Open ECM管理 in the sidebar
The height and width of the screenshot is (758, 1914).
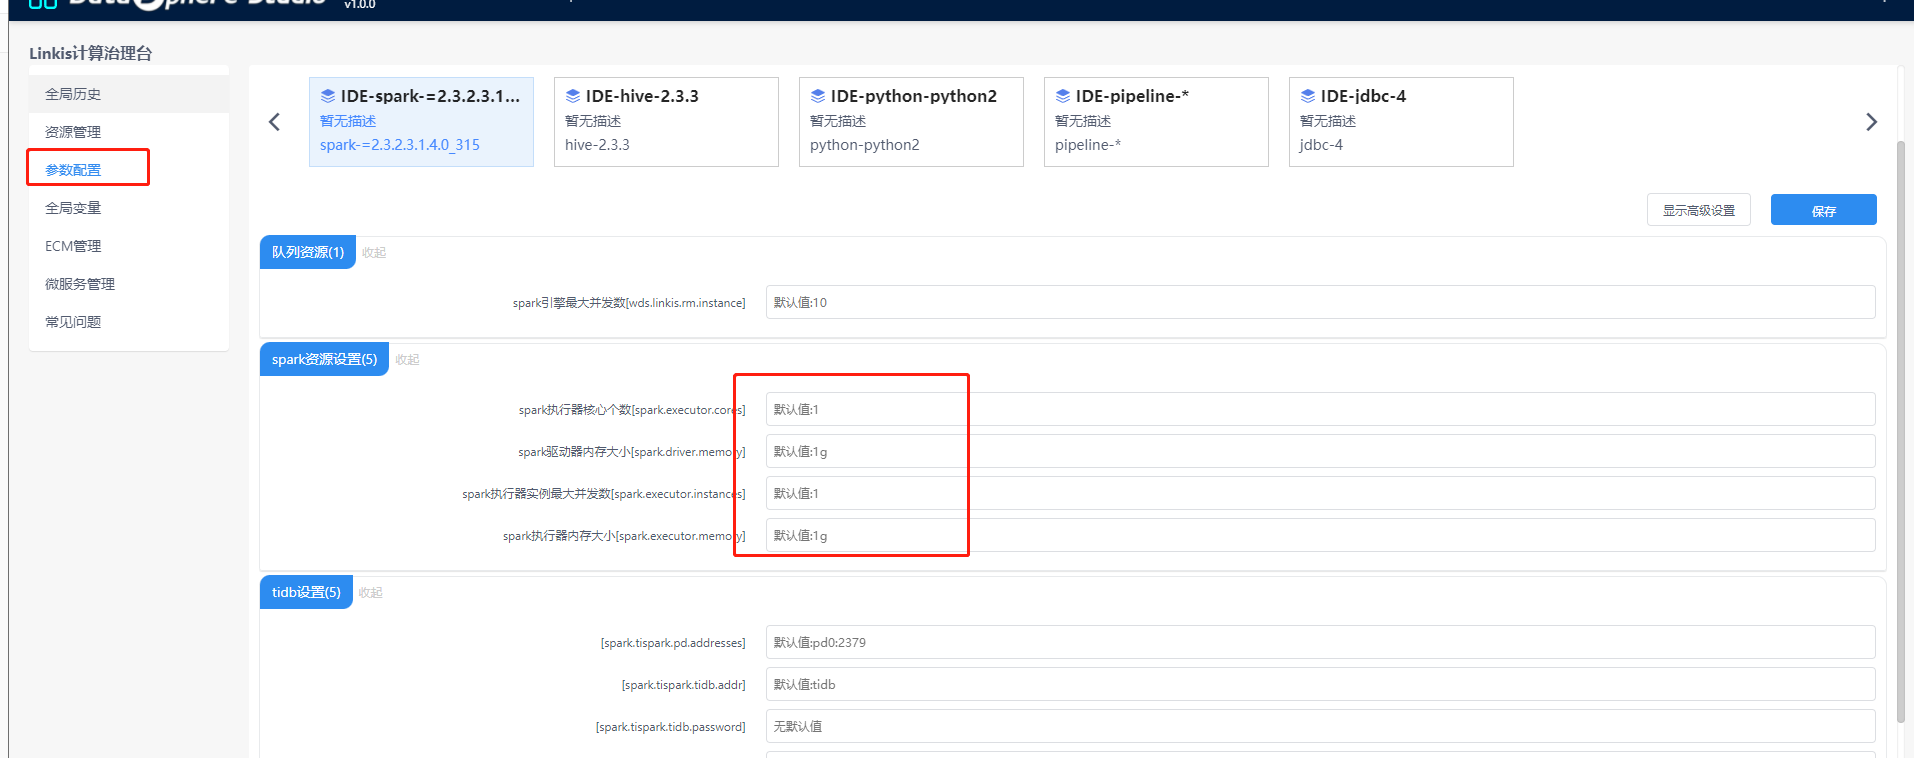129,246
